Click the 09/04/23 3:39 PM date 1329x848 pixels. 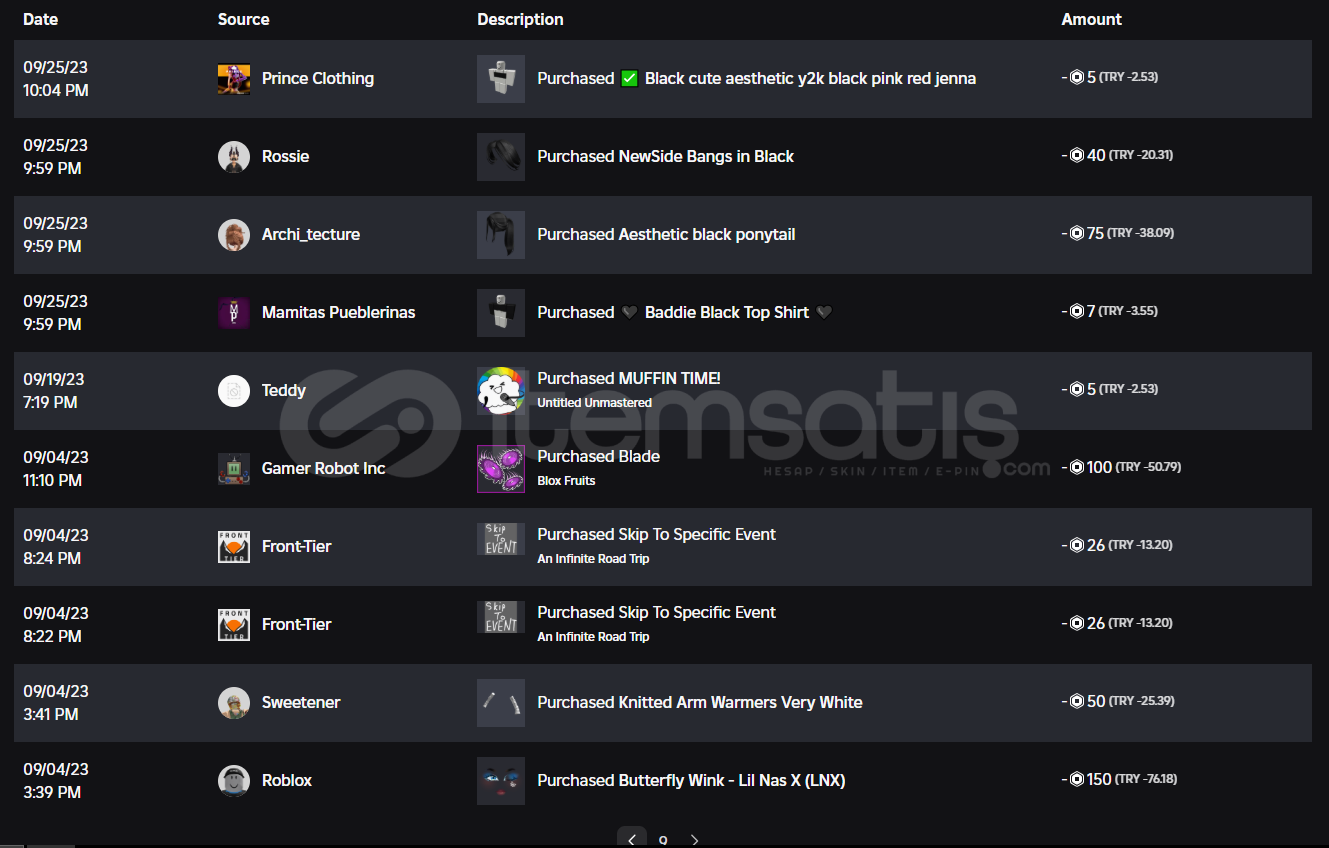pyautogui.click(x=56, y=781)
